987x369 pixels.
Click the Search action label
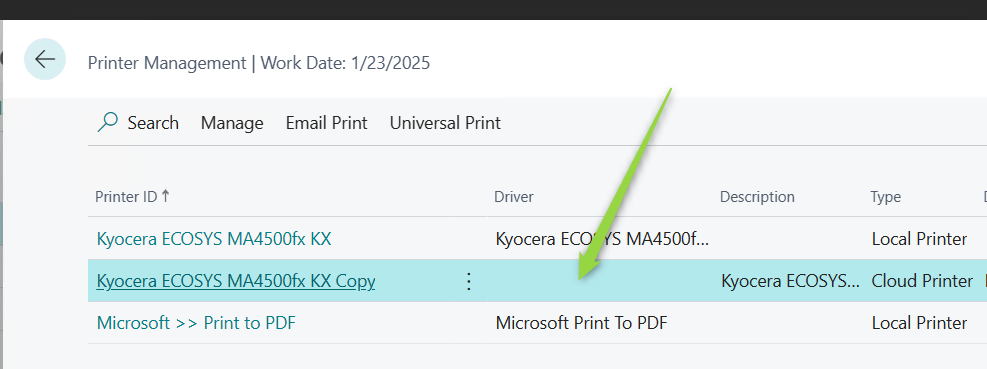coord(153,123)
